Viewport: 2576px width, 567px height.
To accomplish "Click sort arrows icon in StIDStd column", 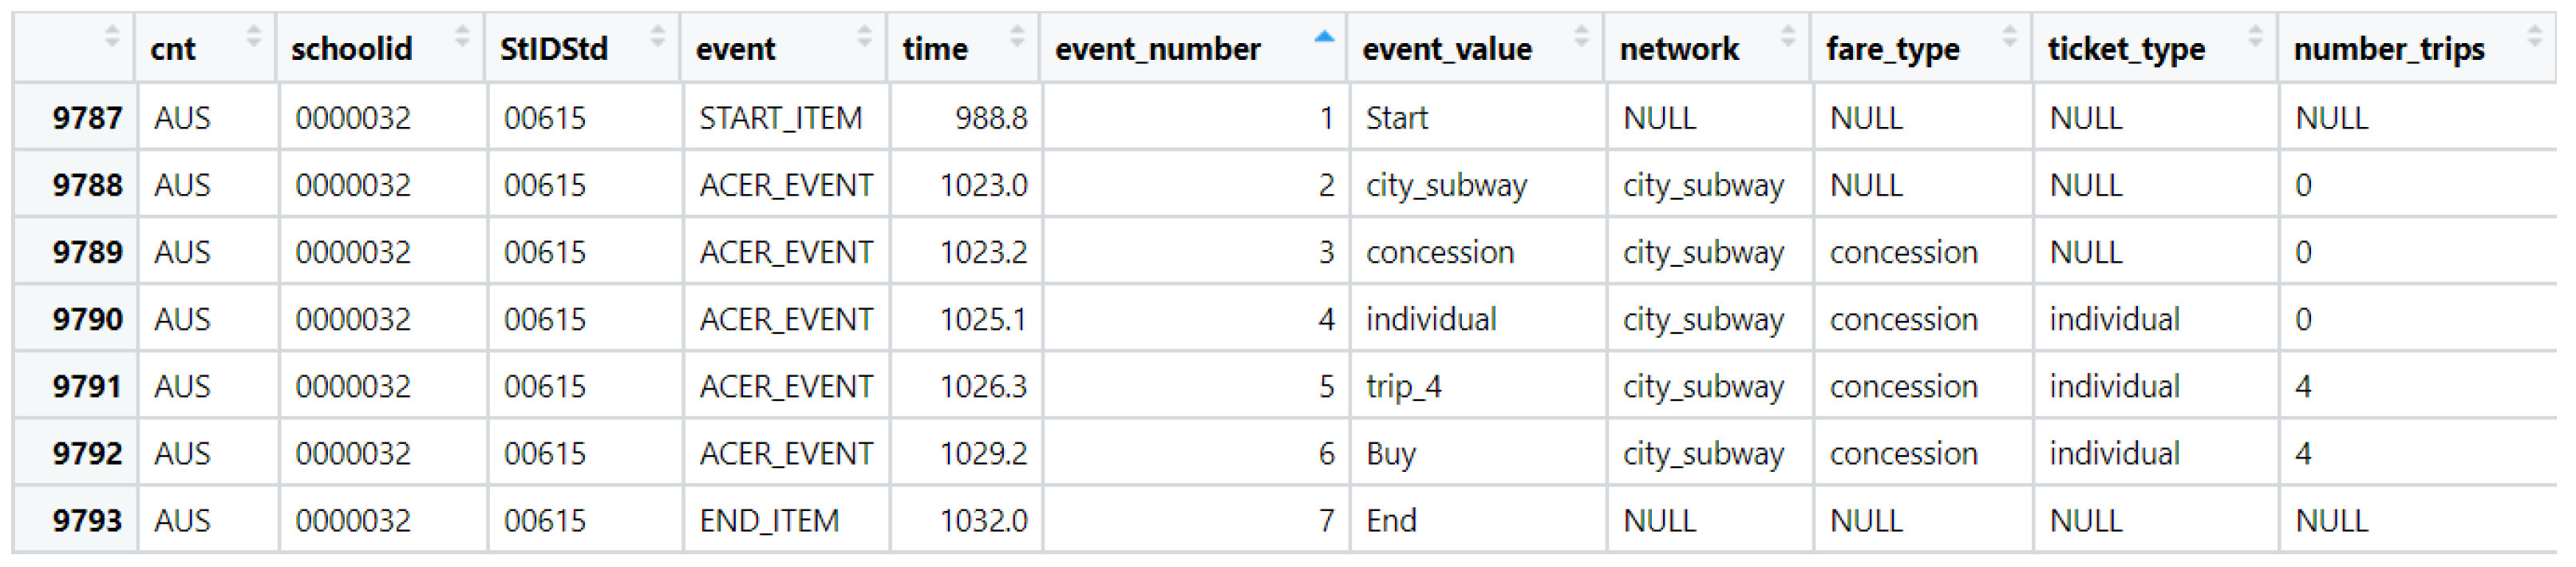I will tap(658, 37).
